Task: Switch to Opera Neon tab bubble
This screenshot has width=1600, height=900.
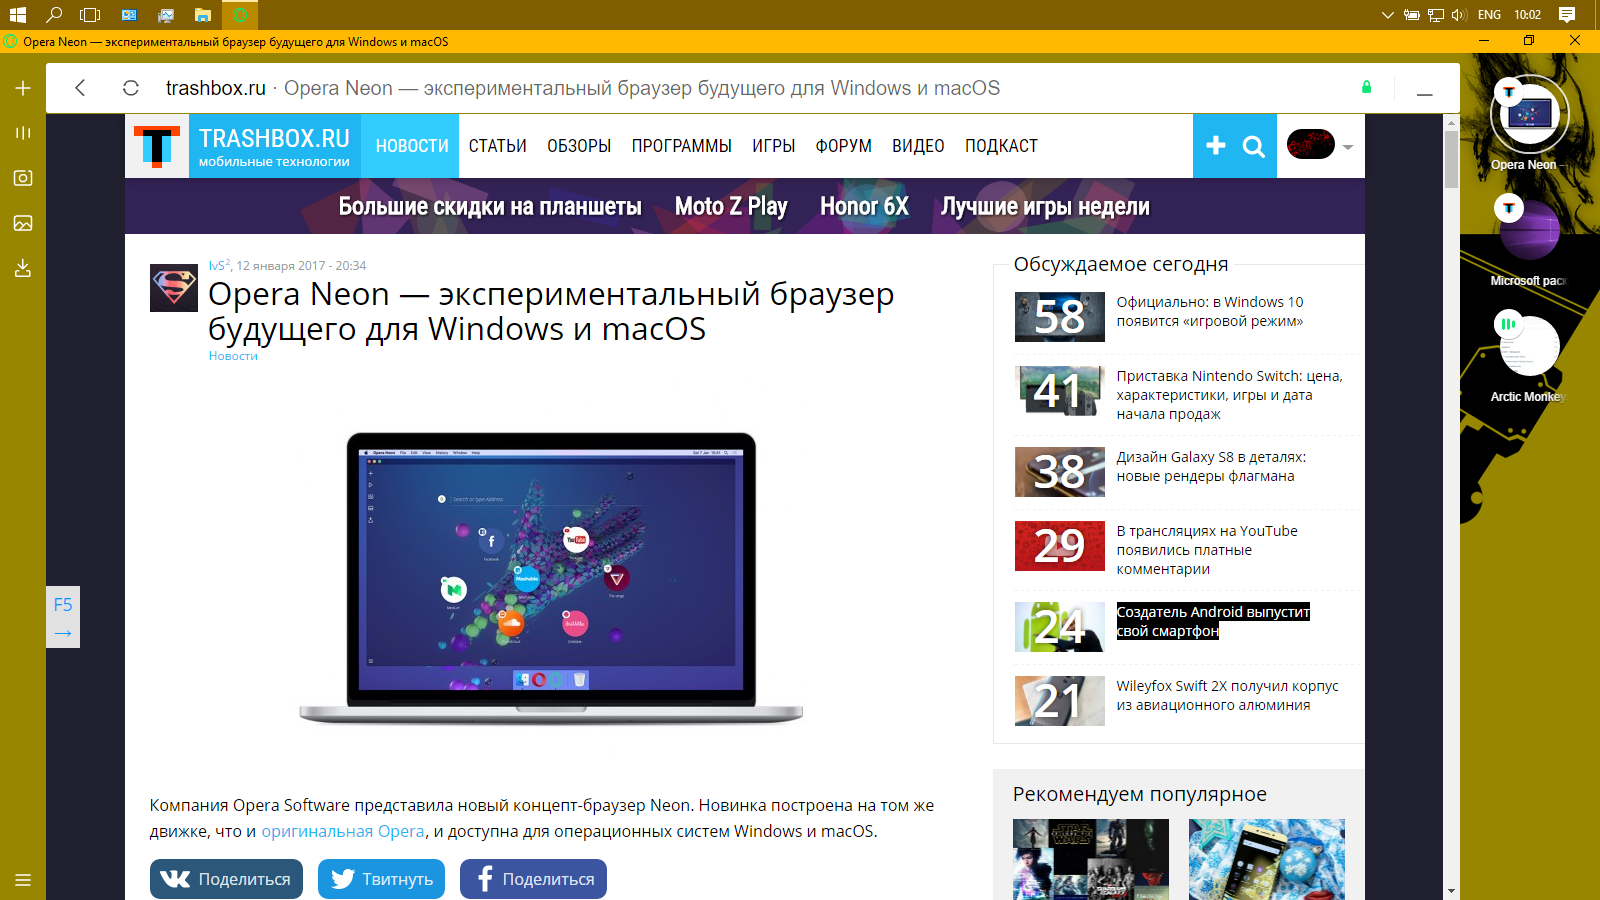Action: click(x=1530, y=115)
